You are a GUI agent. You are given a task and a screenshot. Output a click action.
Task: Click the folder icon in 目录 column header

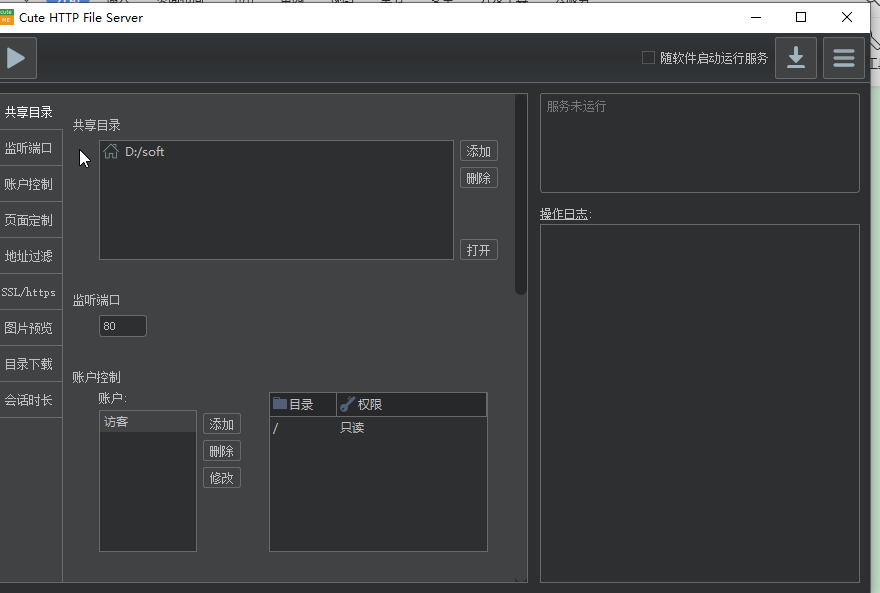pyautogui.click(x=279, y=403)
